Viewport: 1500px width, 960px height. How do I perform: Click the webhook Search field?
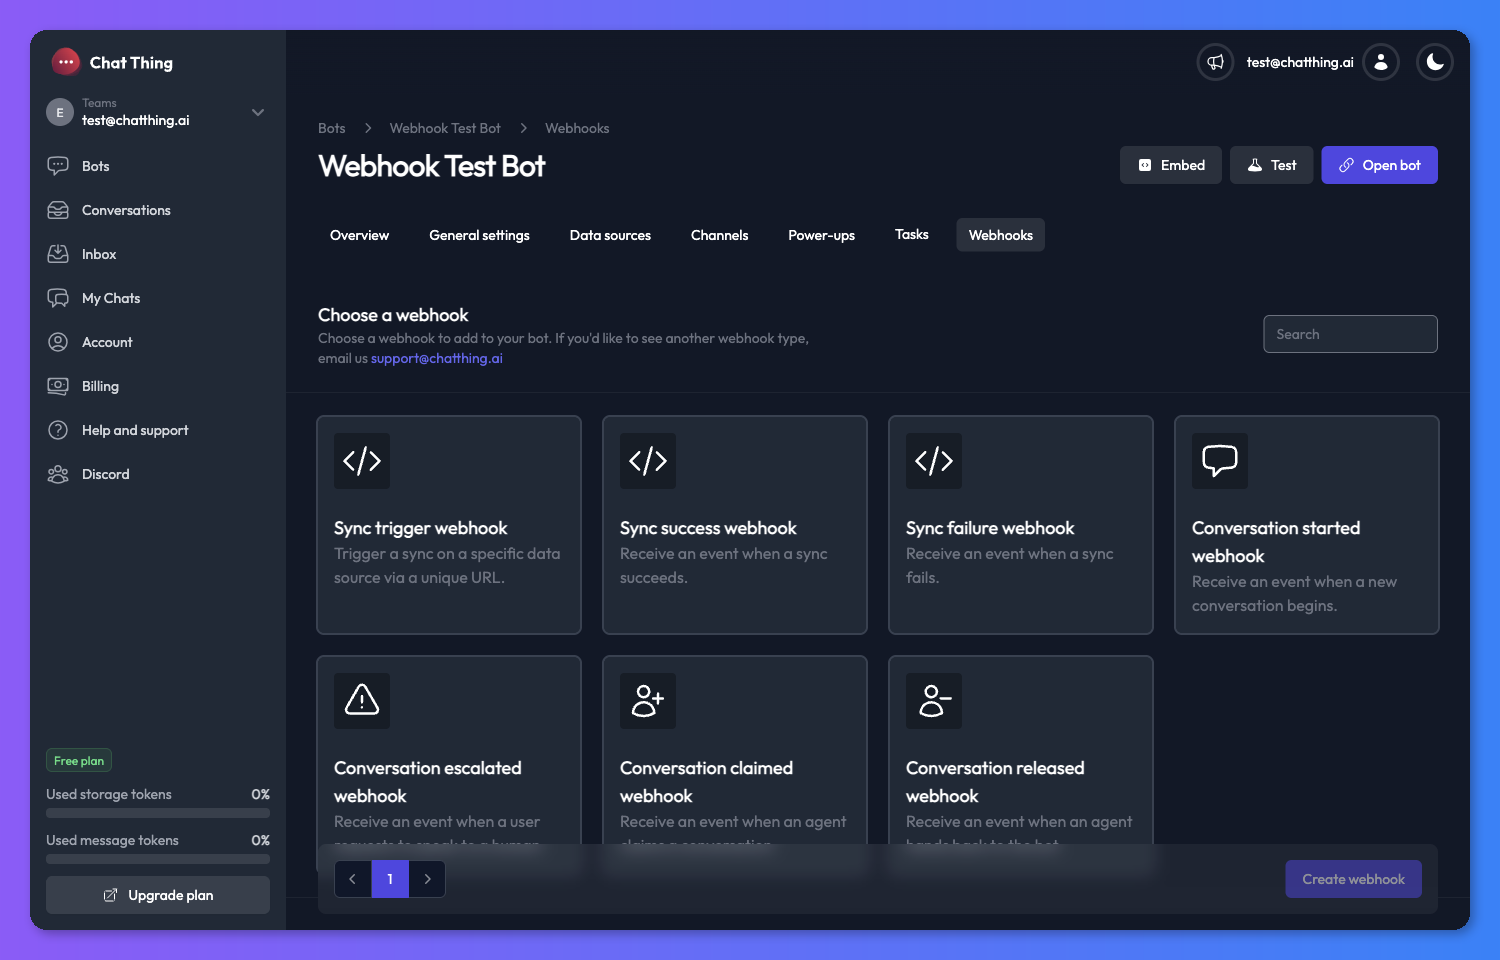(1350, 334)
